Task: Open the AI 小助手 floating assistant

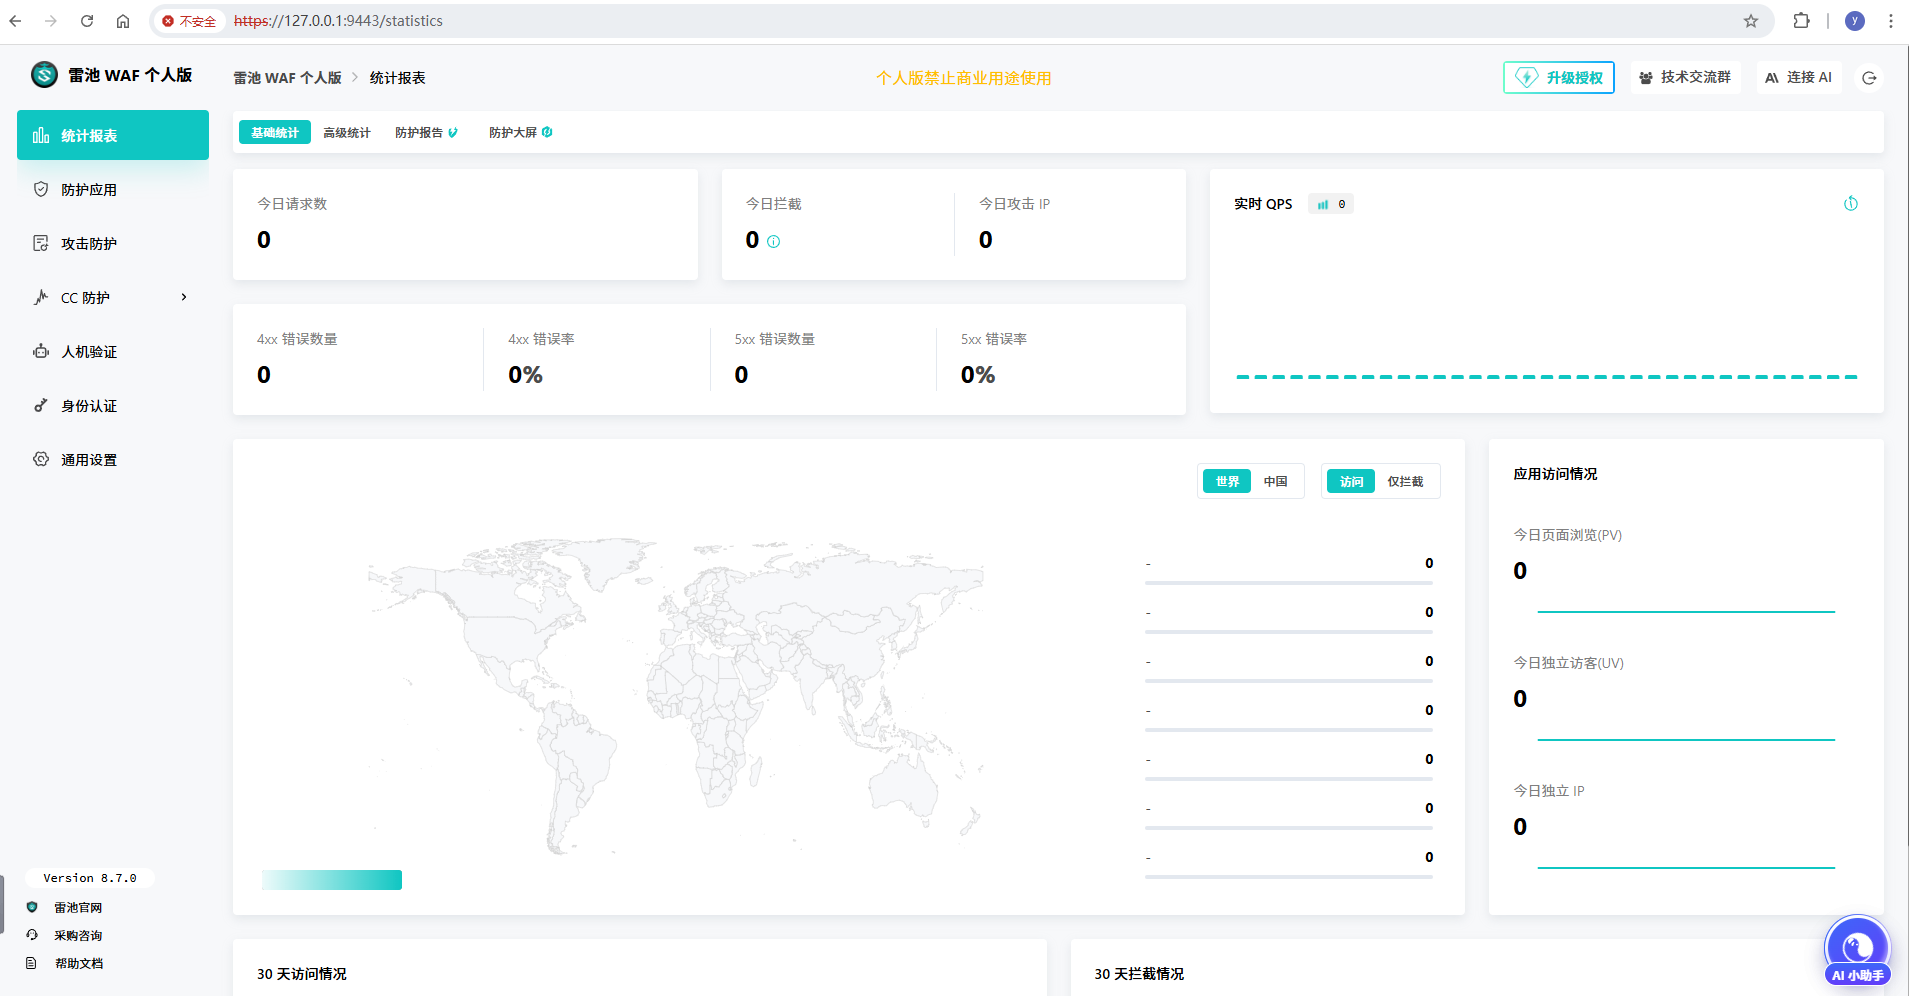Action: click(1858, 951)
